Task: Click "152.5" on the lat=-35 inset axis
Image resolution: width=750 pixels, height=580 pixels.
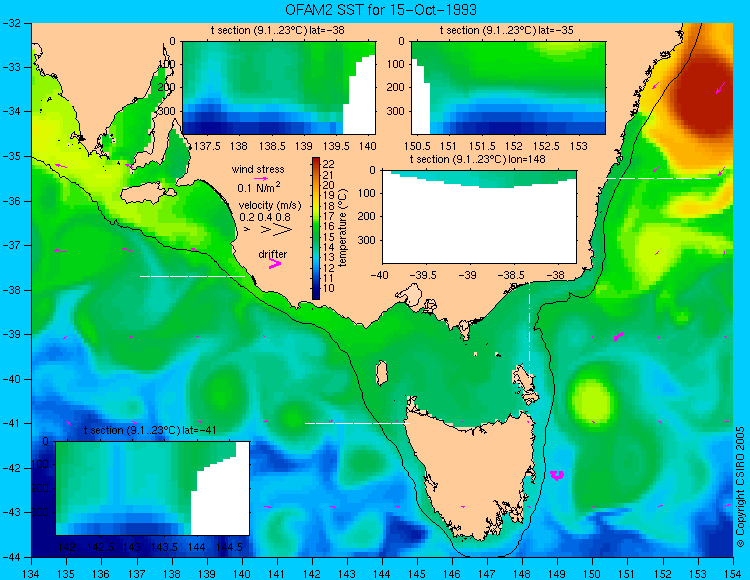Action: point(547,146)
